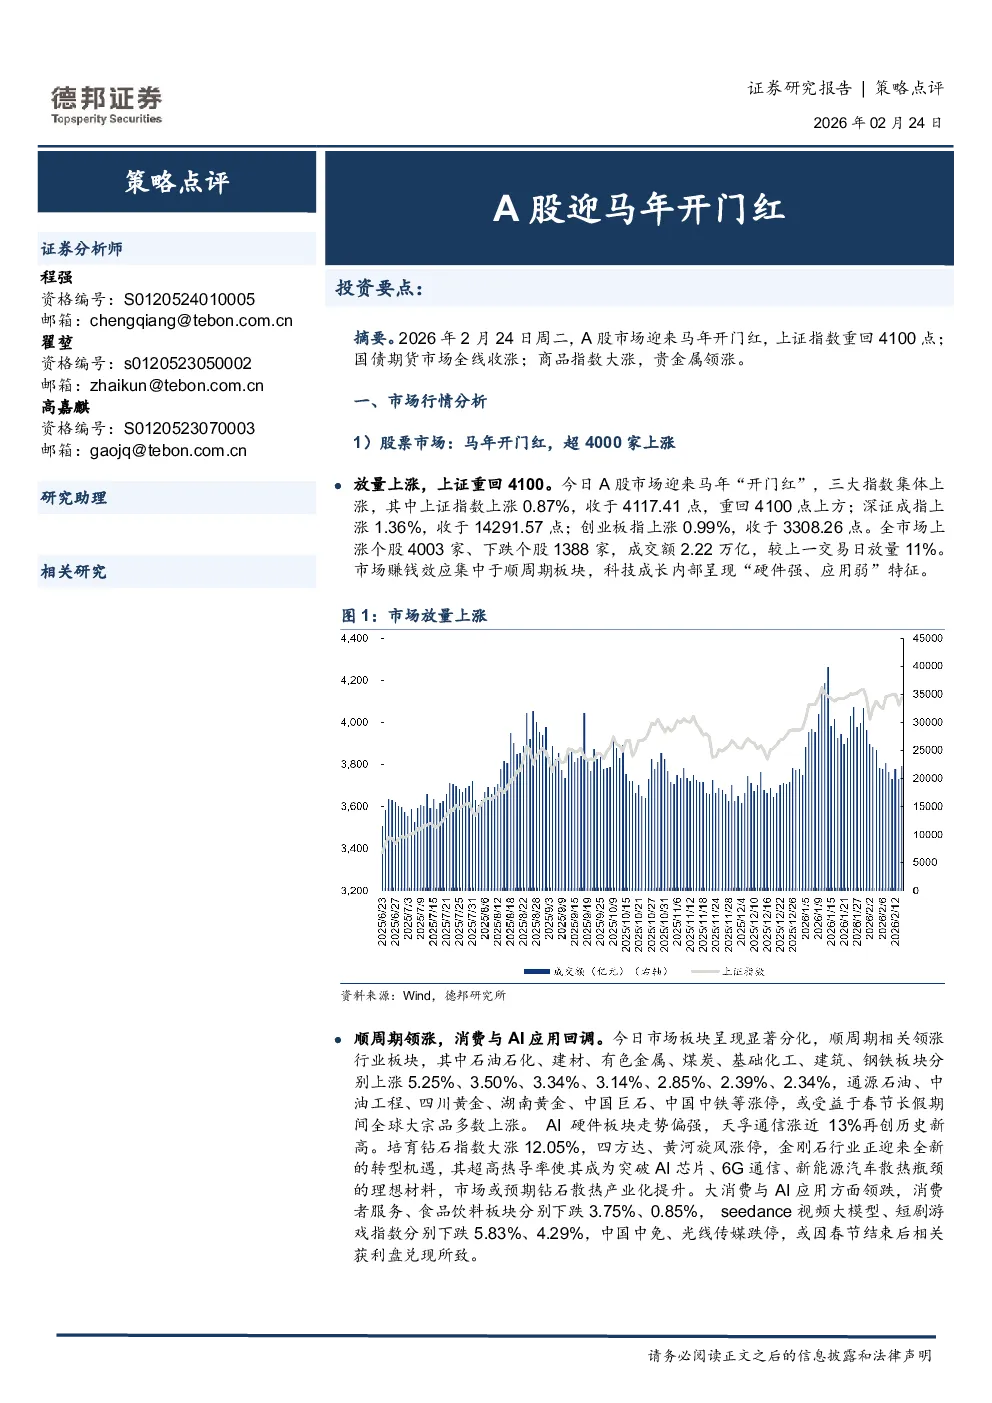Select license number S0120523070003
The height and width of the screenshot is (1403, 992).
[189, 428]
